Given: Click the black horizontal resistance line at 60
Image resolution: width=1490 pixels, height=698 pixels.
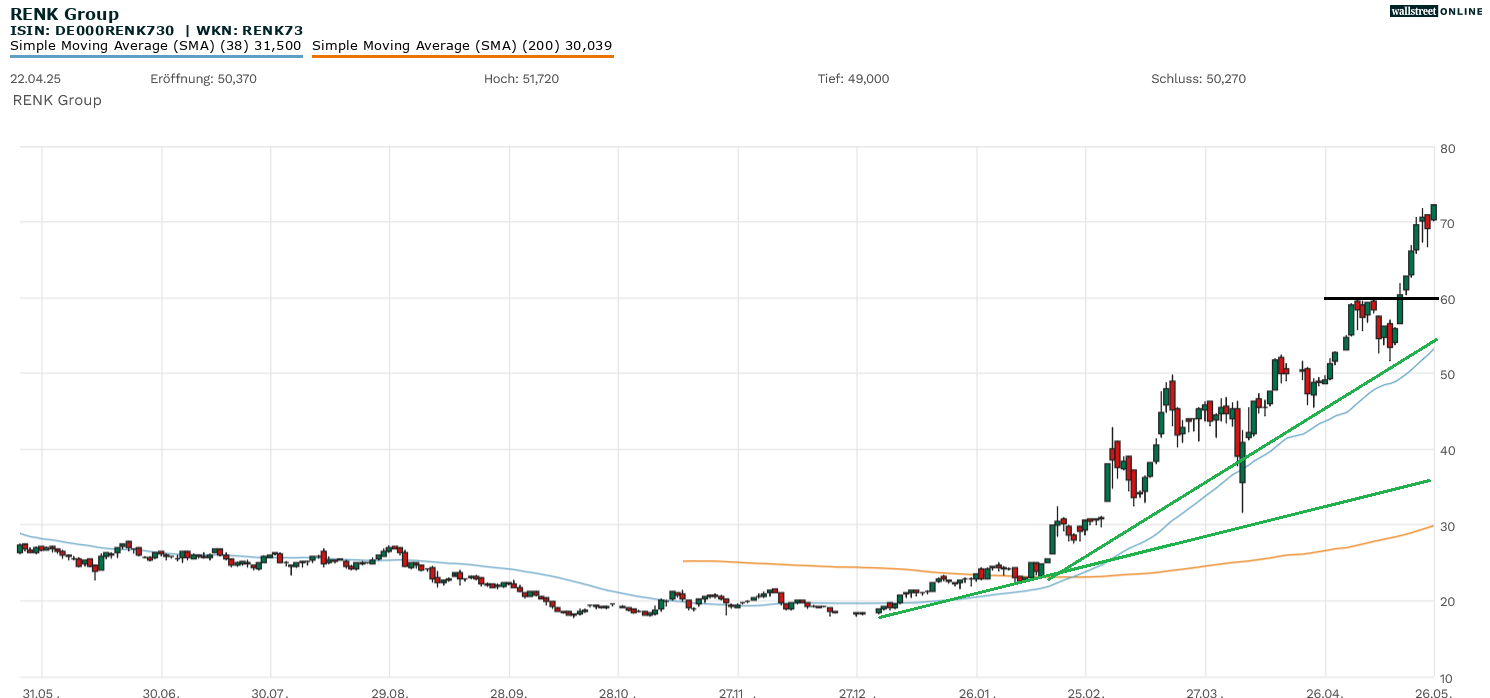Looking at the screenshot, I should point(1381,298).
